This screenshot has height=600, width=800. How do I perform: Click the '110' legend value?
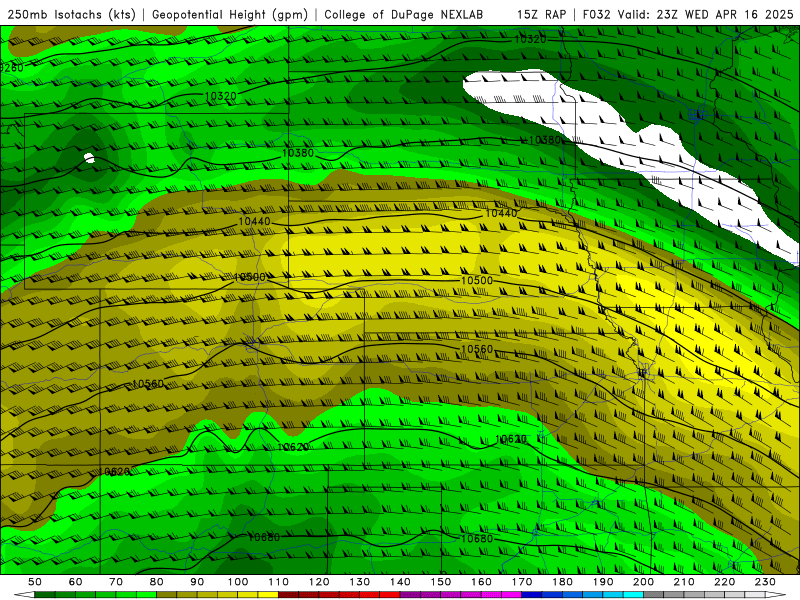coord(279,582)
